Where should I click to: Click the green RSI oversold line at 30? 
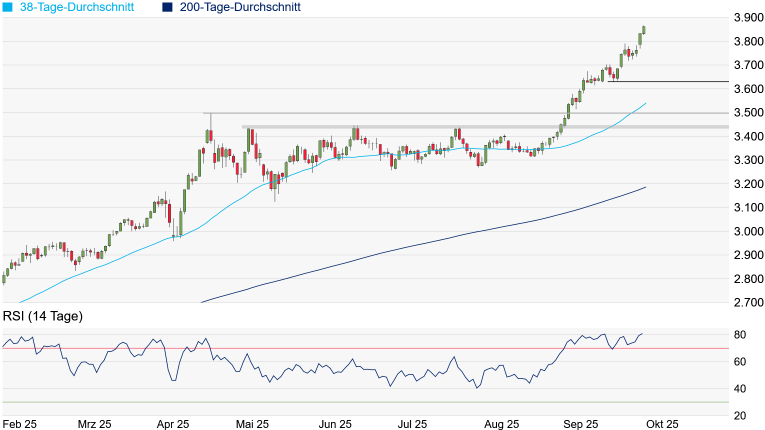pos(365,403)
